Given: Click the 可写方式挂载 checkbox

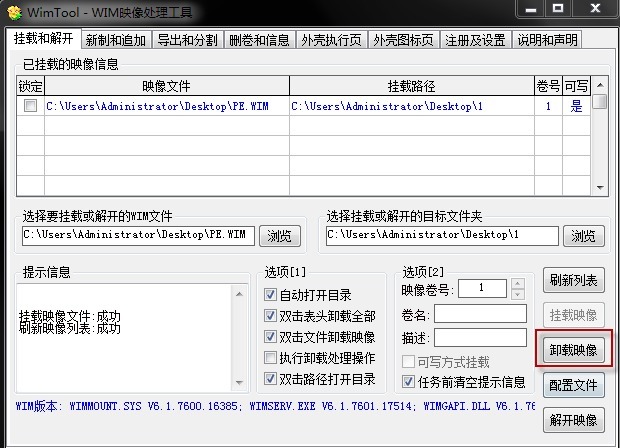Looking at the screenshot, I should (x=408, y=361).
